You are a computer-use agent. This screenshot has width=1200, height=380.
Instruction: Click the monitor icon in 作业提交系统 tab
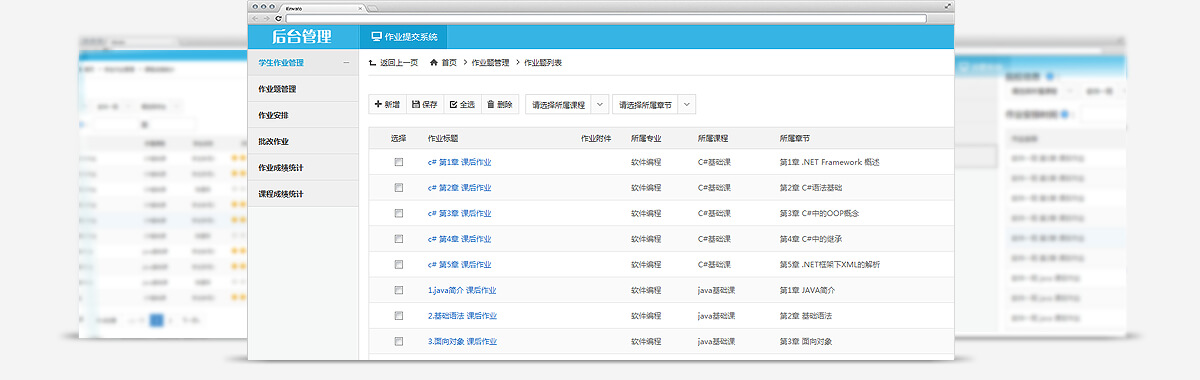click(x=376, y=37)
